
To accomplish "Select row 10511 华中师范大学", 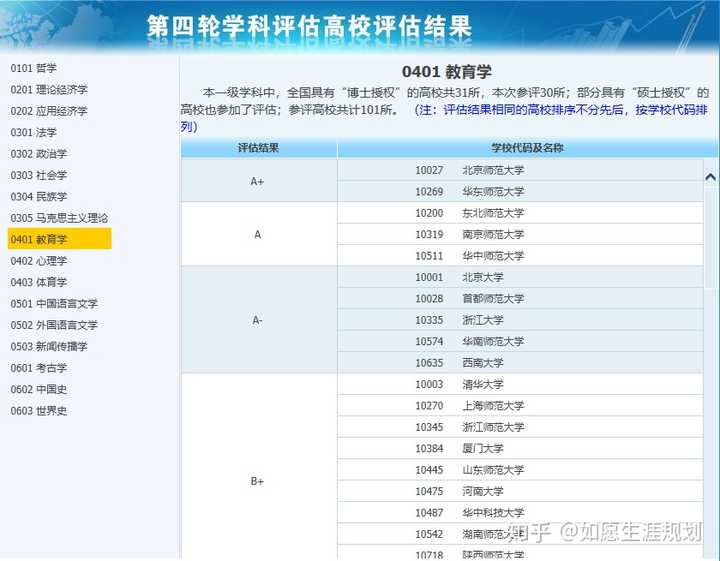I will pyautogui.click(x=520, y=256).
